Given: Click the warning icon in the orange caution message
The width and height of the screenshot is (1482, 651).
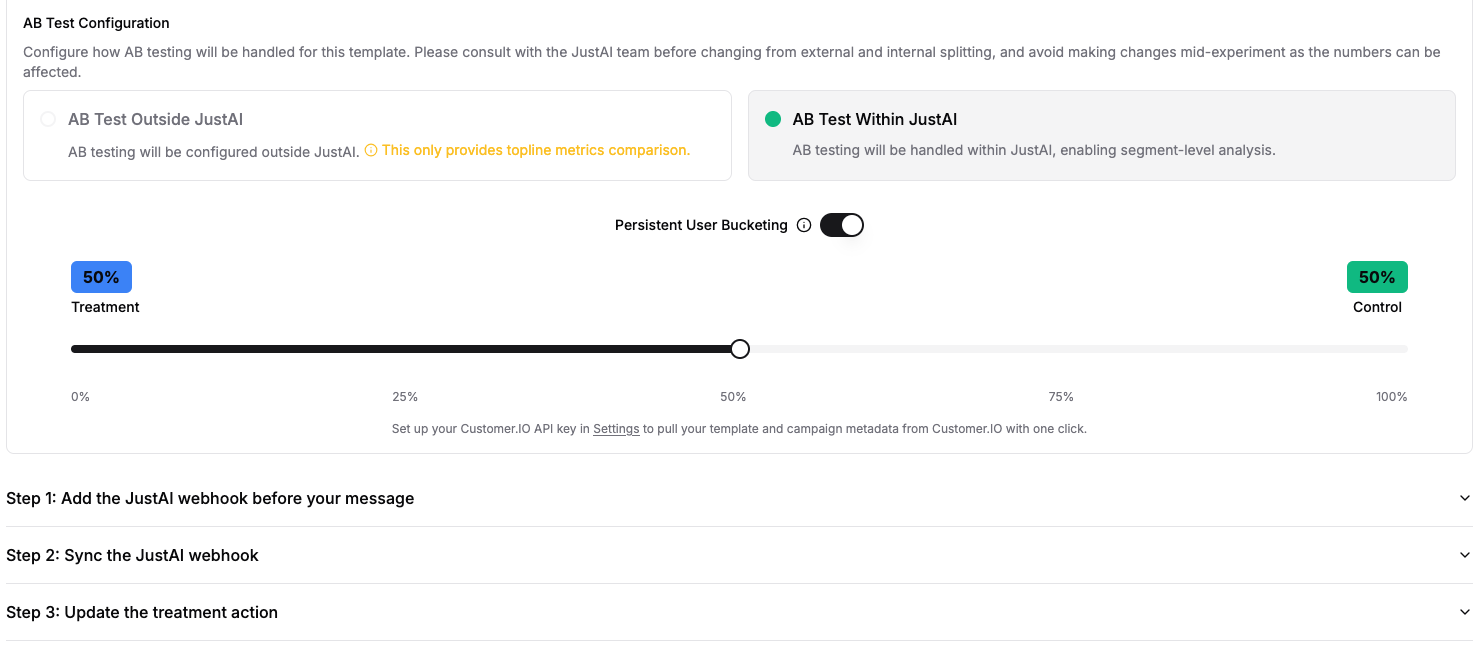Looking at the screenshot, I should tap(371, 150).
